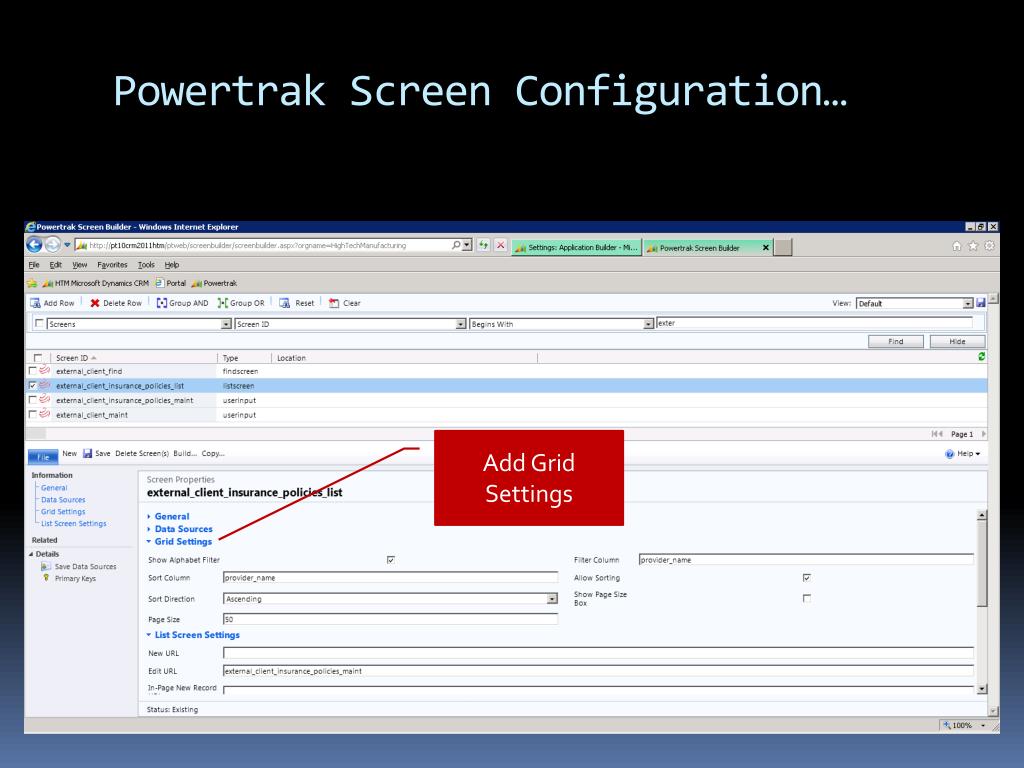Screen dimensions: 1024x768
Task: Tick the filter row checkbox beside Screens
Action: 39,323
